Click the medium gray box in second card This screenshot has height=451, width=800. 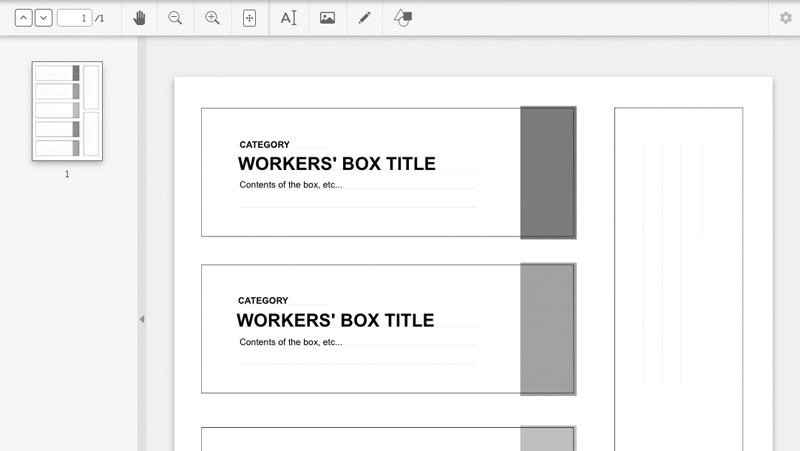[547, 328]
